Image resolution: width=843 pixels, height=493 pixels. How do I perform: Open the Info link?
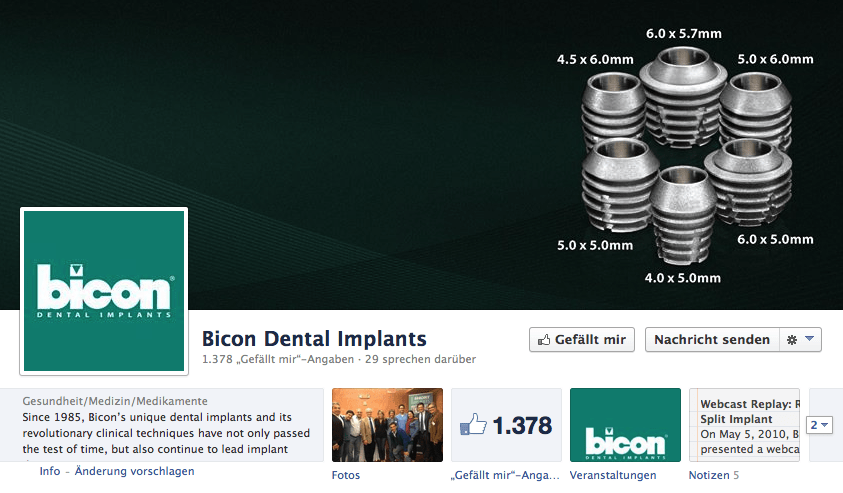(x=49, y=471)
